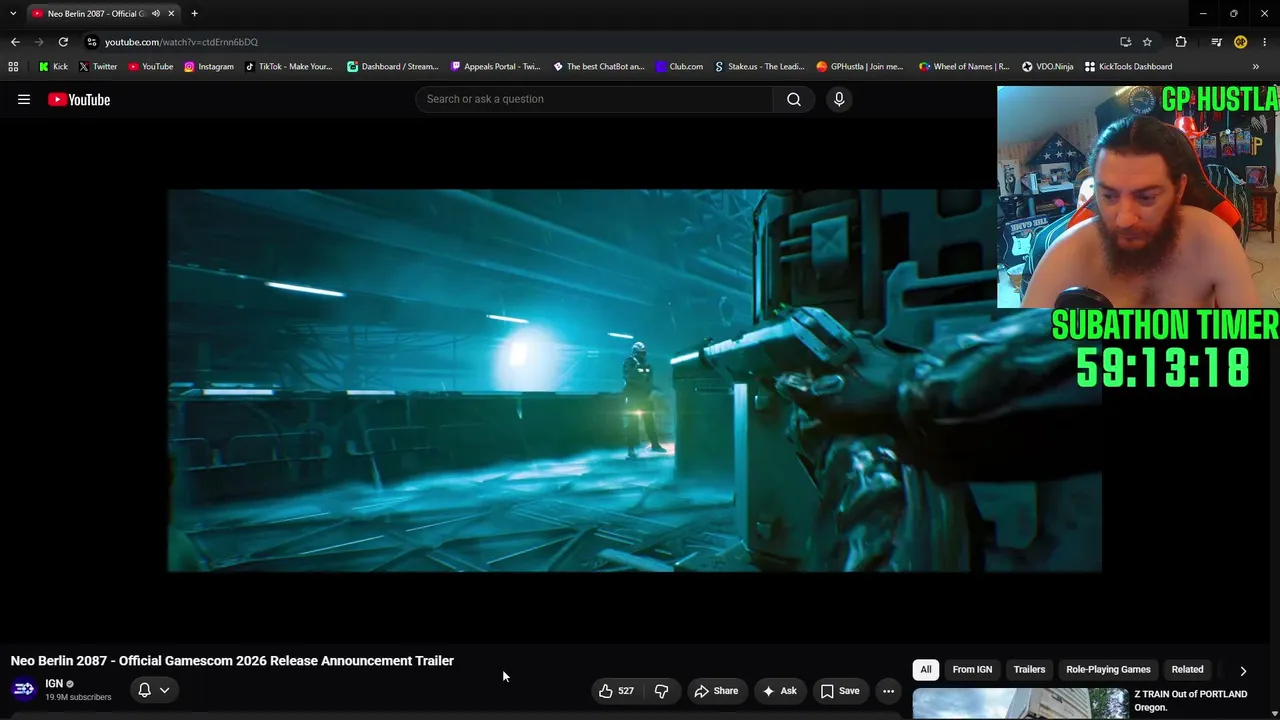Screen dimensions: 1280x720
Task: Expand the notification bell dropdown
Action: pyautogui.click(x=154, y=690)
